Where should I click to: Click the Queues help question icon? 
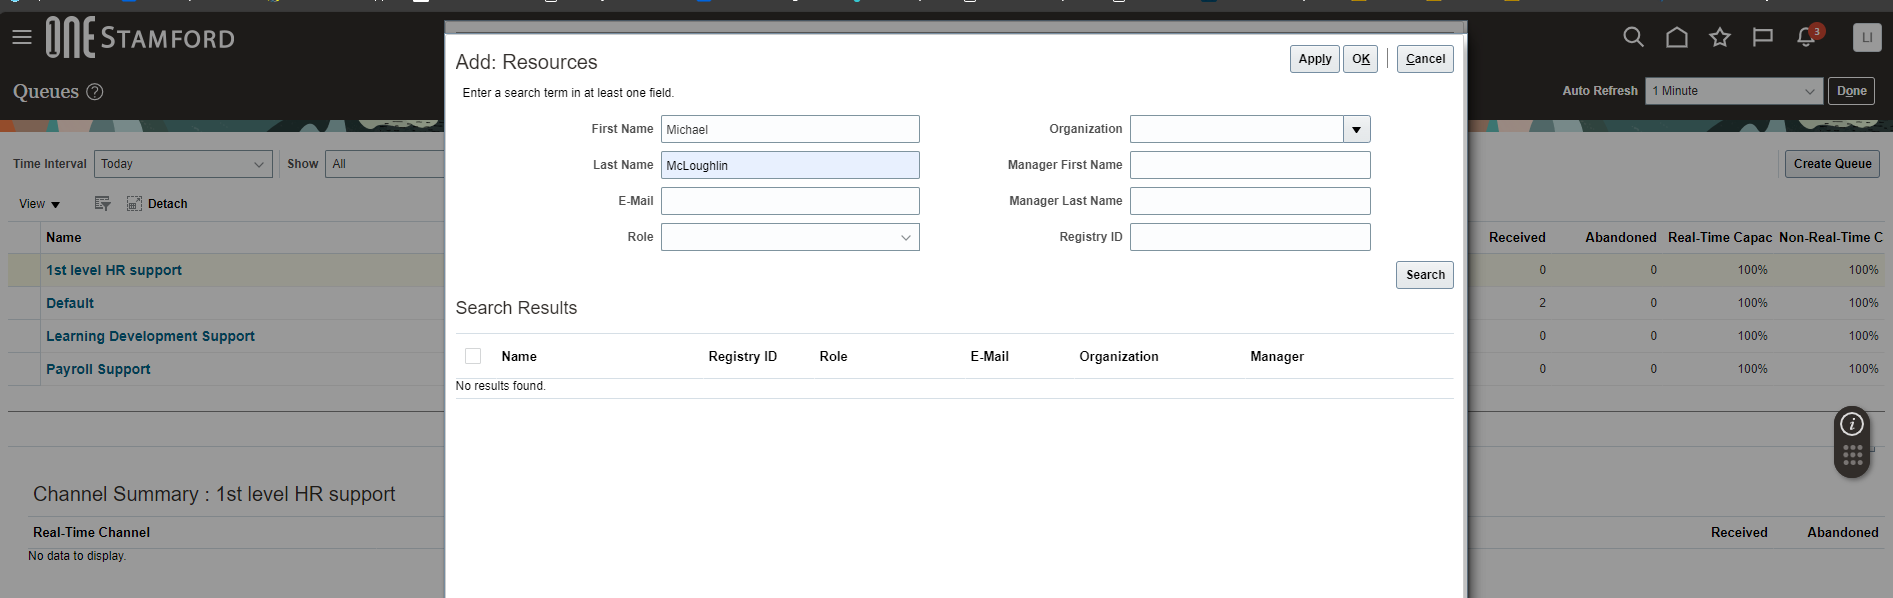click(x=95, y=92)
